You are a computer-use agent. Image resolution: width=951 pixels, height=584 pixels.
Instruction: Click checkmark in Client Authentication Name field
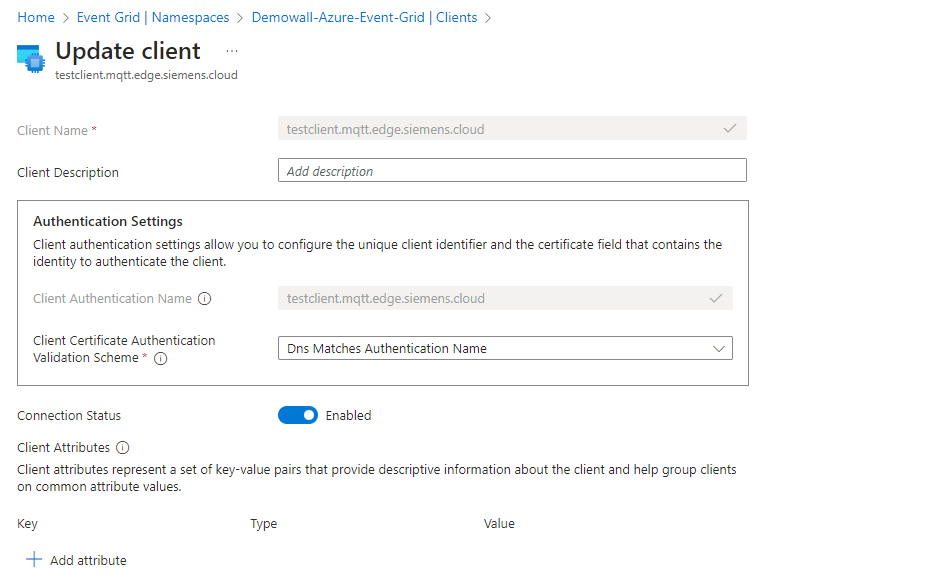(x=716, y=298)
